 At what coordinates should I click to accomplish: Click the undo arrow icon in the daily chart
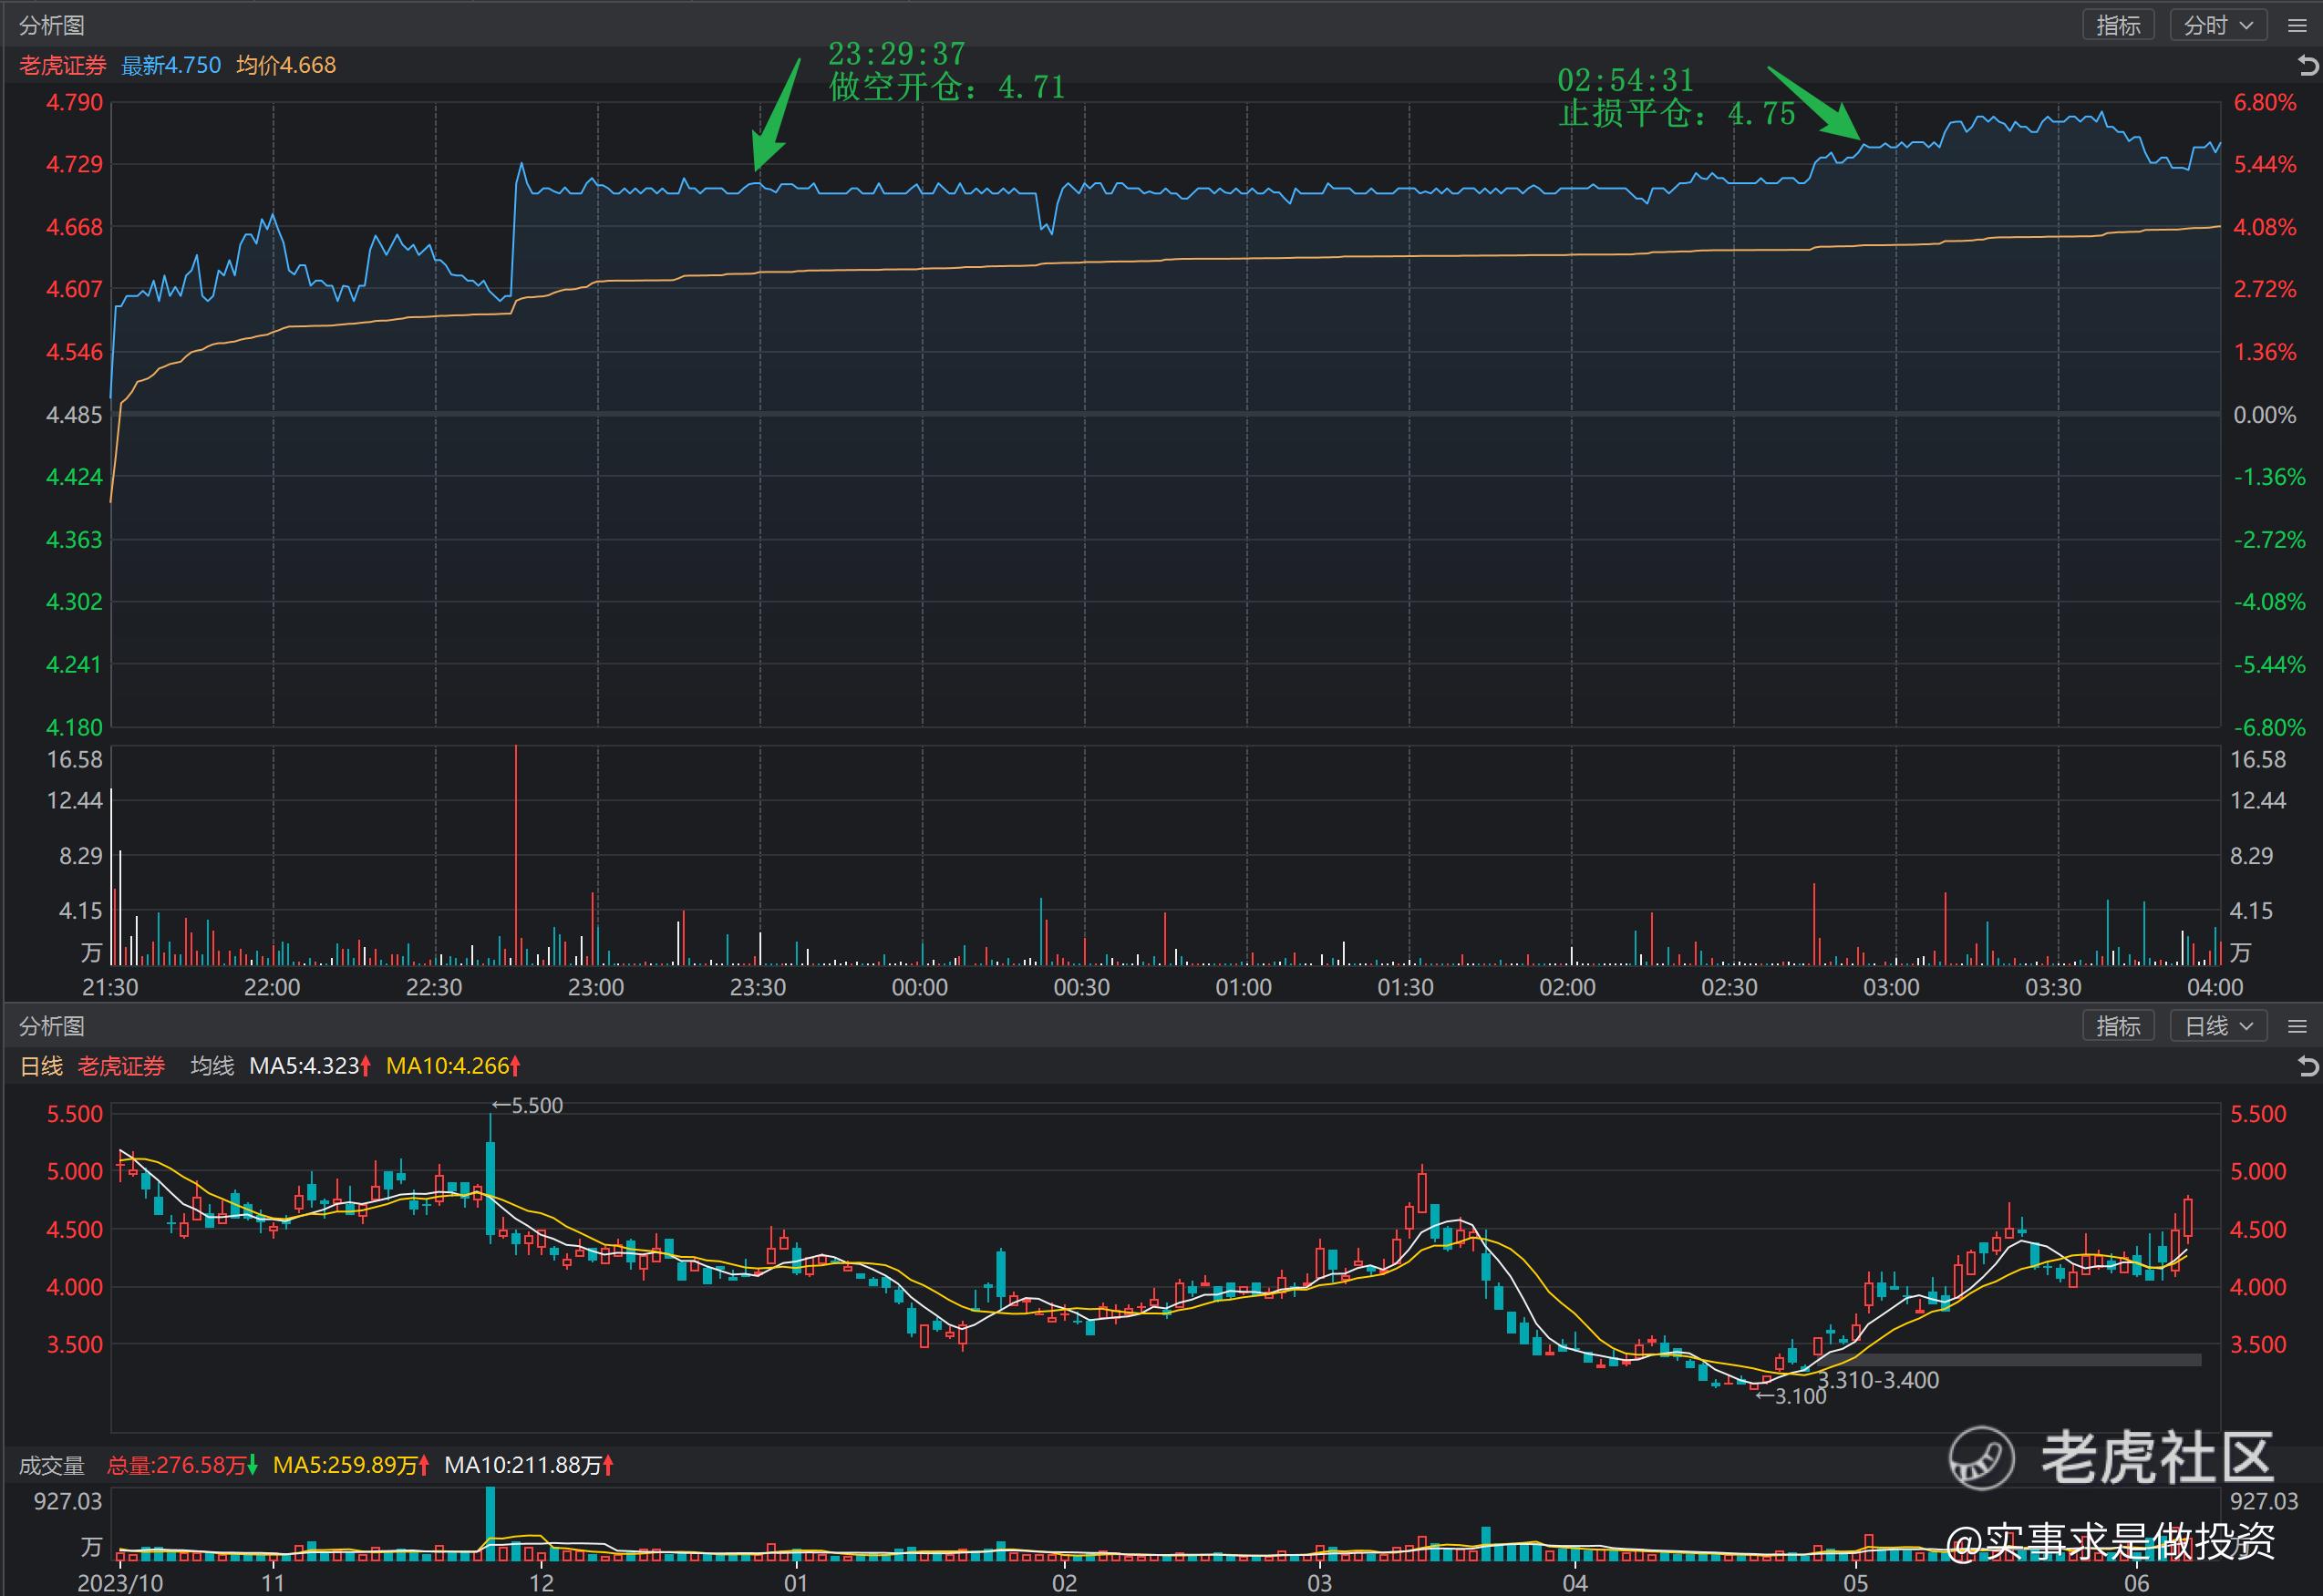(2307, 1066)
